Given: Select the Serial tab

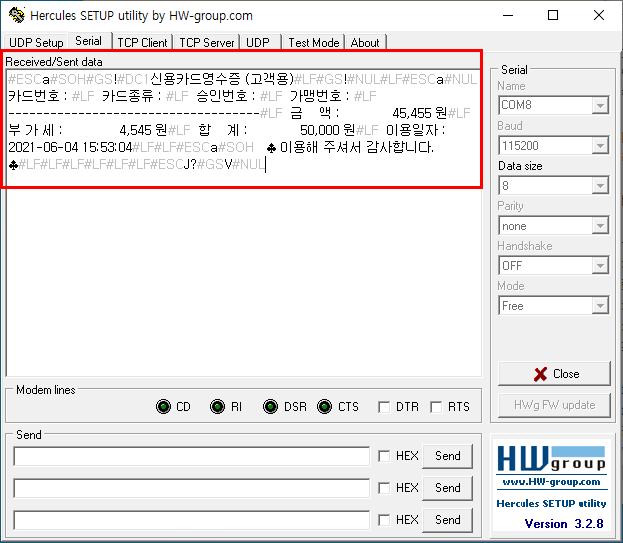Looking at the screenshot, I should coord(89,41).
